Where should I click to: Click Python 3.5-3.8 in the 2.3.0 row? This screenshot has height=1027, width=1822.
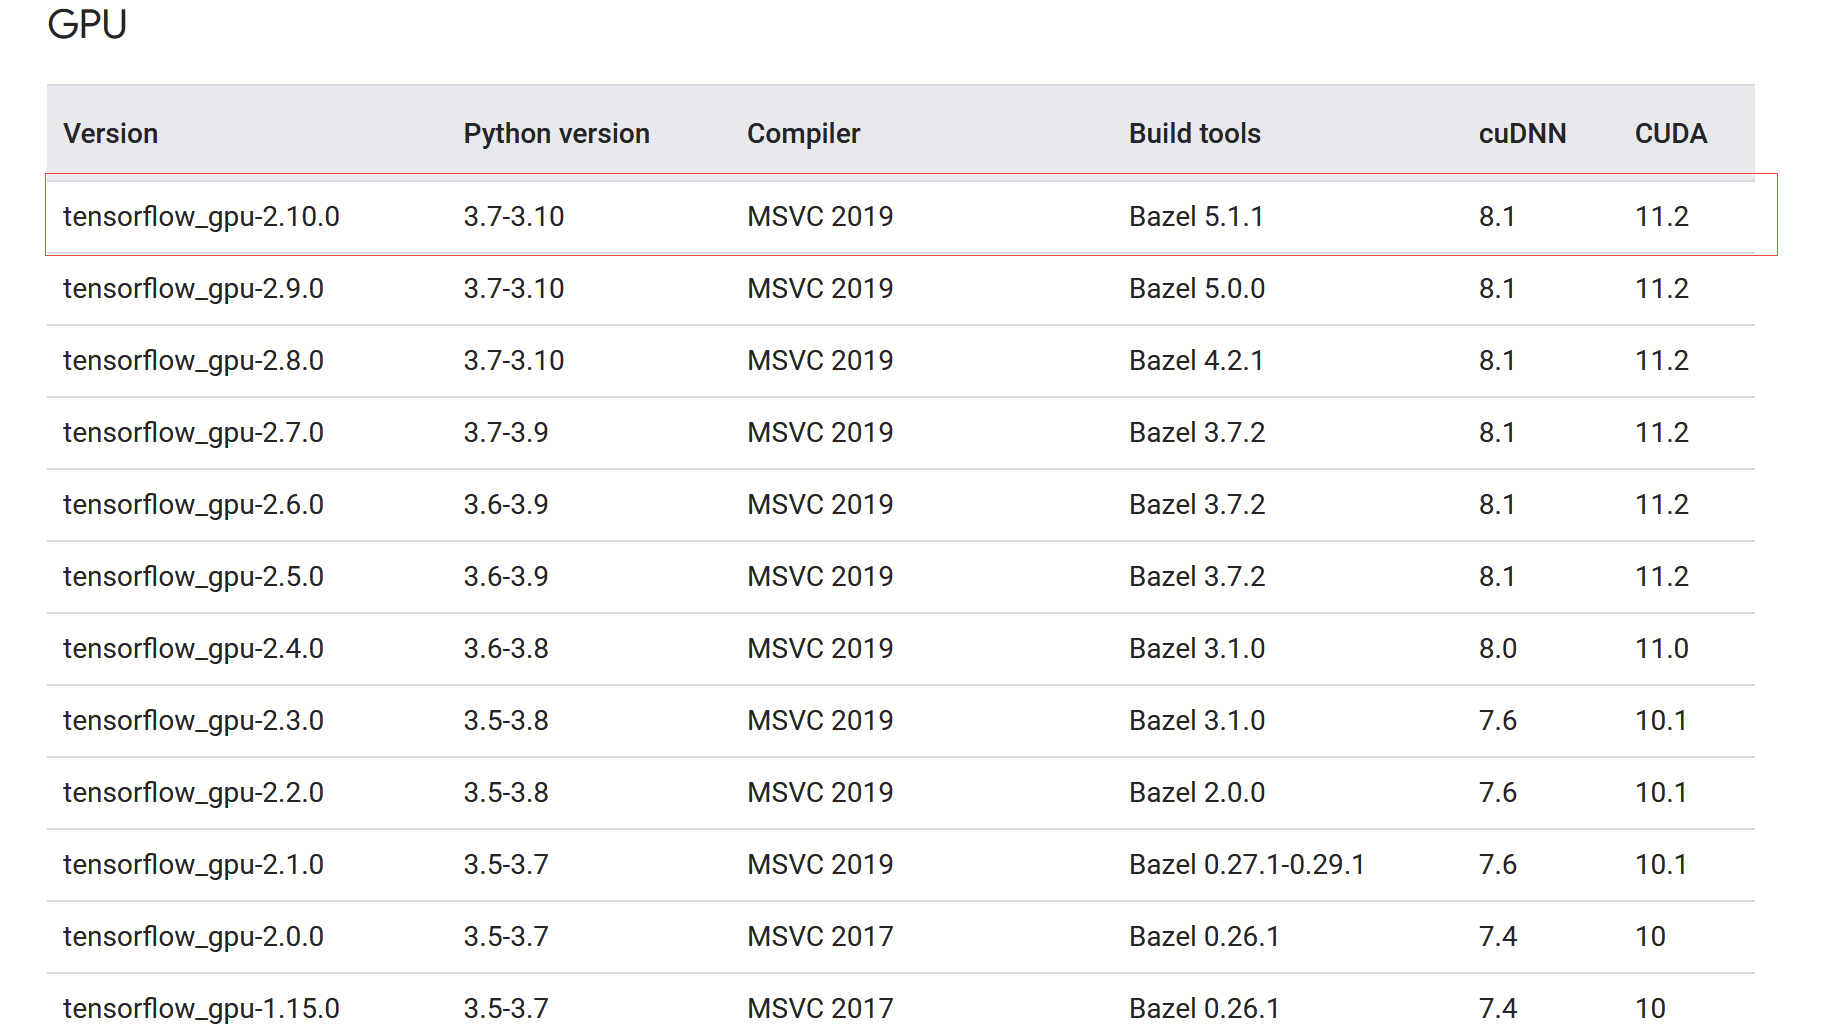coord(505,720)
